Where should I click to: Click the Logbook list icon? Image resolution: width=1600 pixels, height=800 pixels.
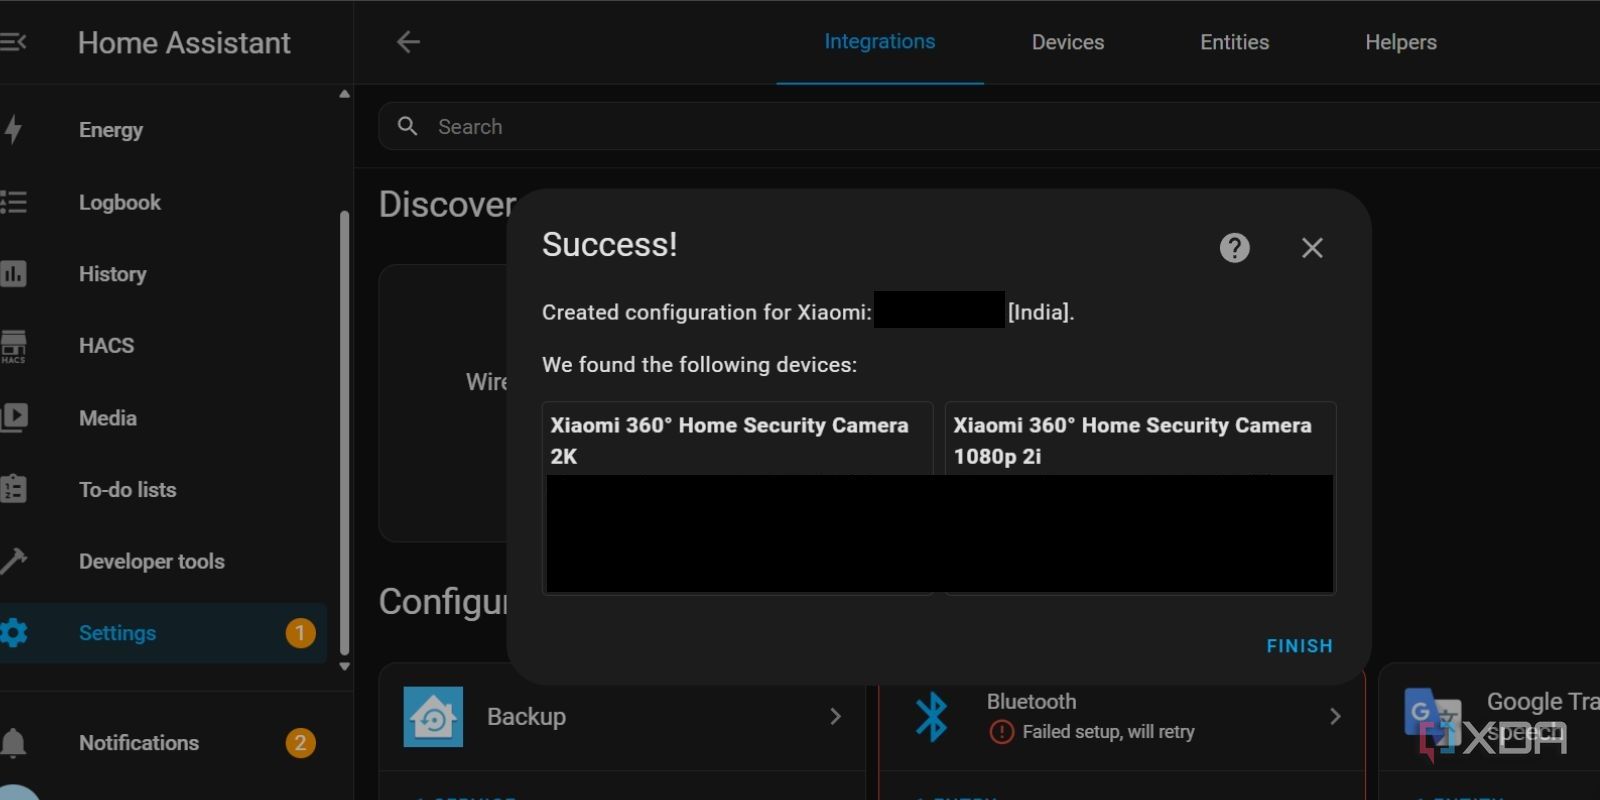click(x=13, y=202)
